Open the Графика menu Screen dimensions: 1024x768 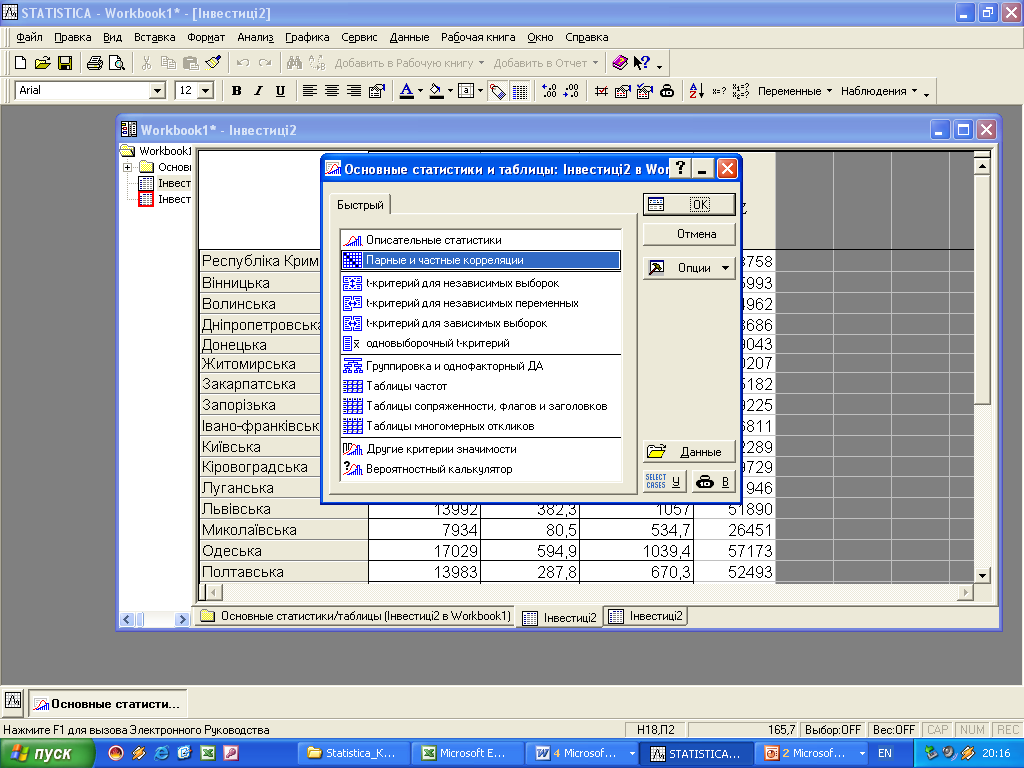point(307,37)
